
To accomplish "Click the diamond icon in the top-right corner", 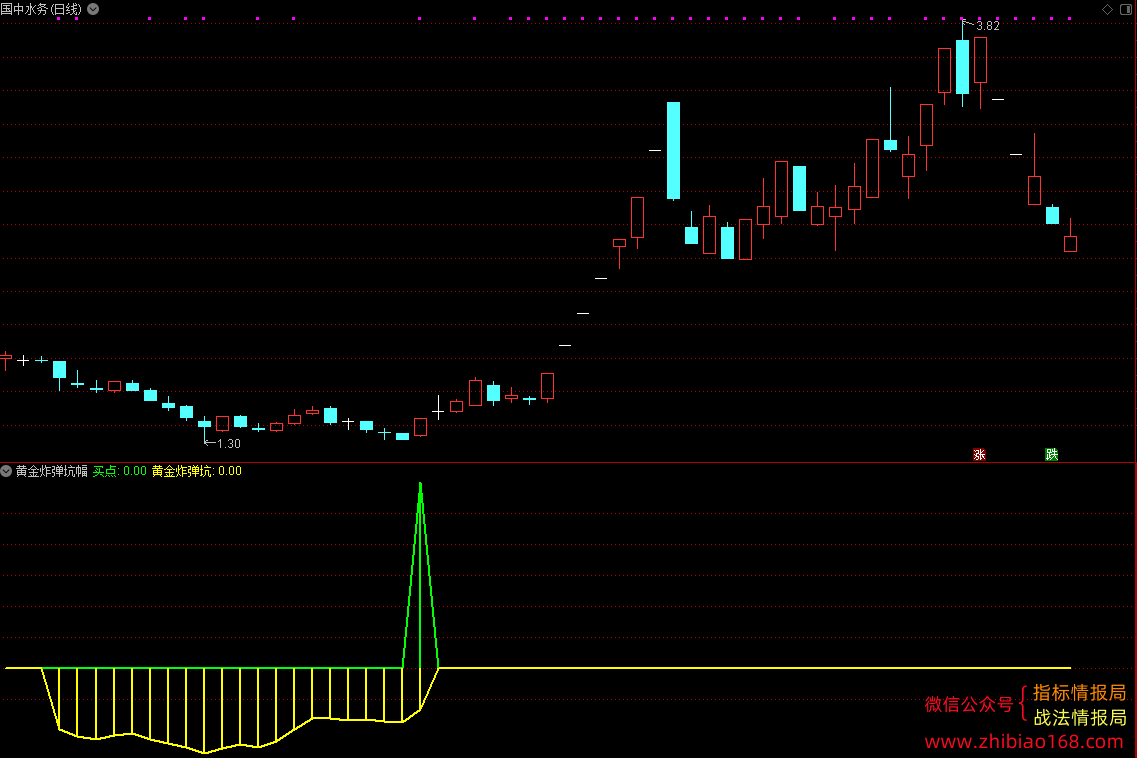I will [1107, 9].
